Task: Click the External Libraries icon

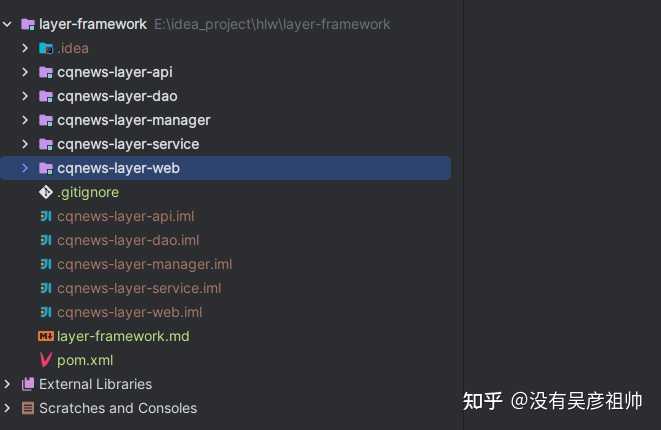Action: coord(28,384)
